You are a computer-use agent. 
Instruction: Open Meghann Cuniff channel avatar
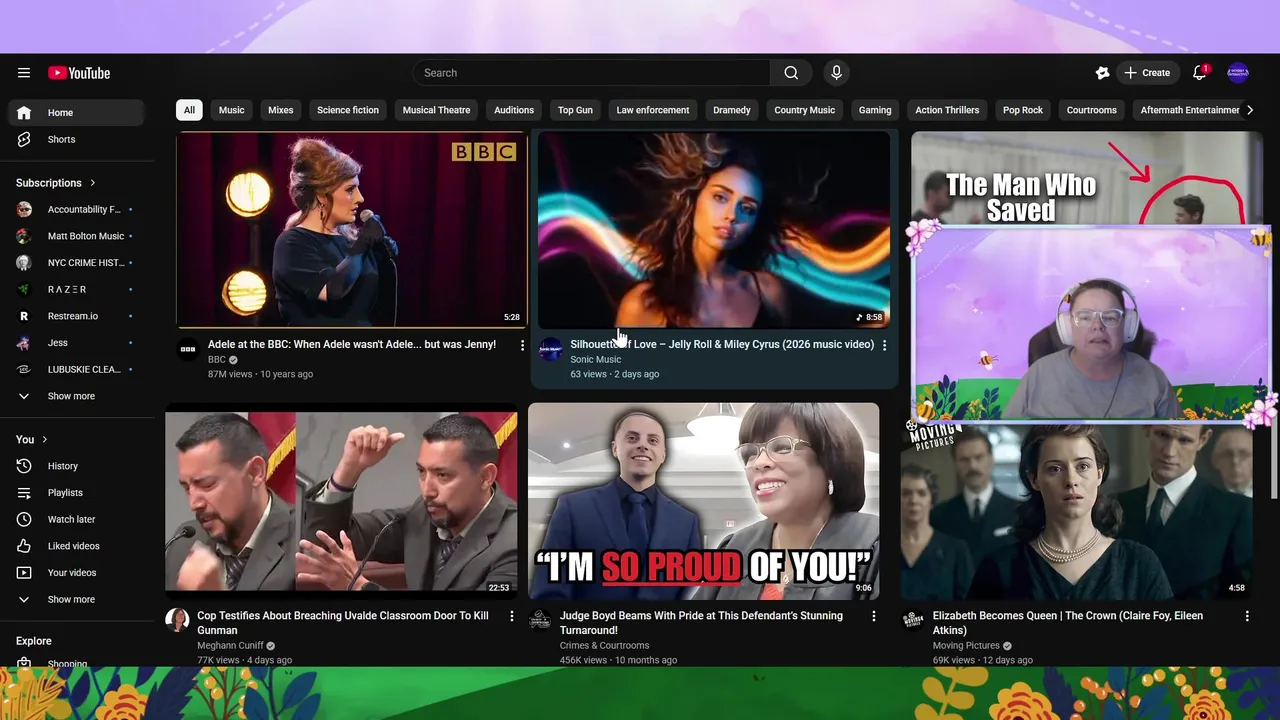click(x=177, y=621)
